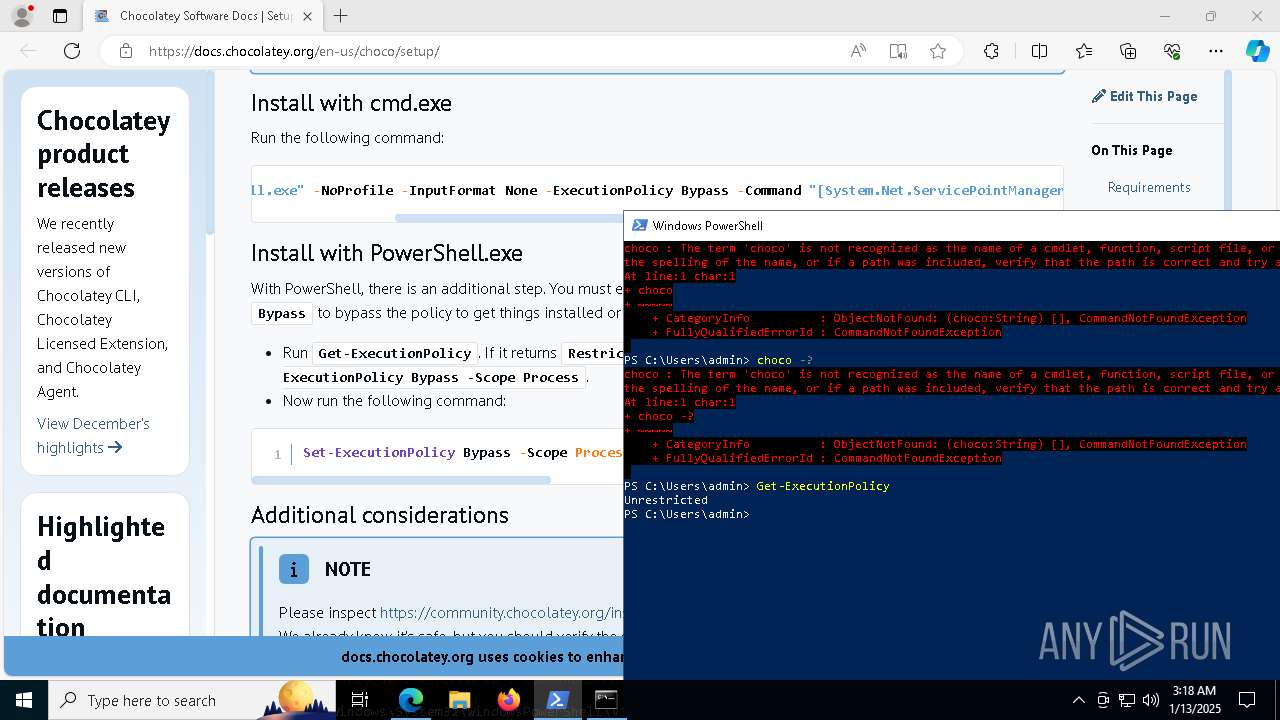Open the volume control icon
The height and width of the screenshot is (720, 1280).
[1151, 700]
